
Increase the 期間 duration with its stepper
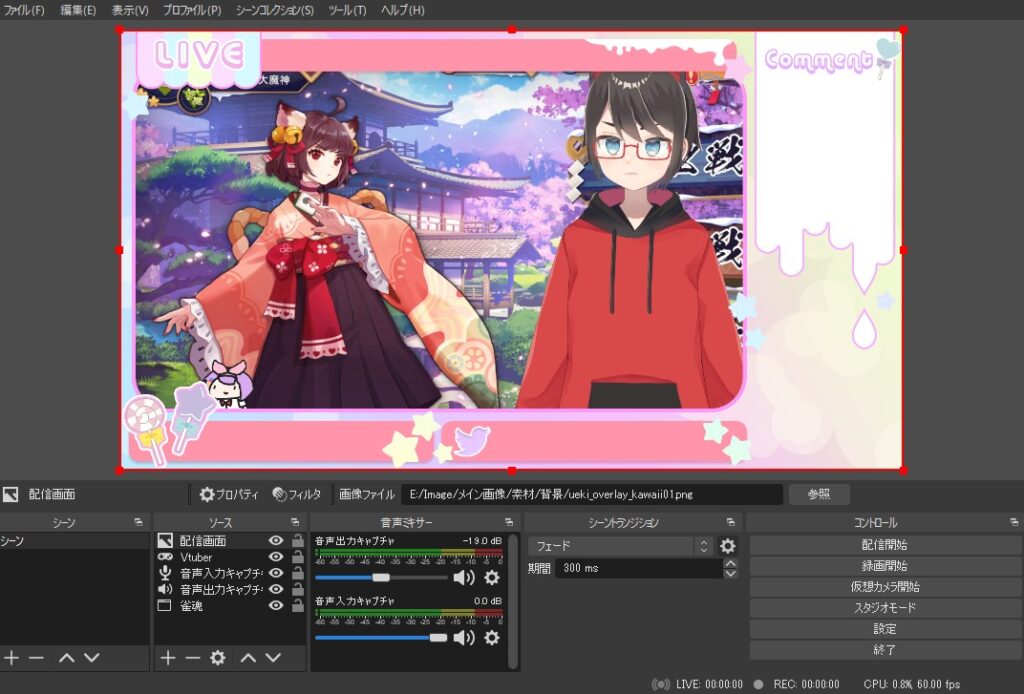(x=730, y=563)
